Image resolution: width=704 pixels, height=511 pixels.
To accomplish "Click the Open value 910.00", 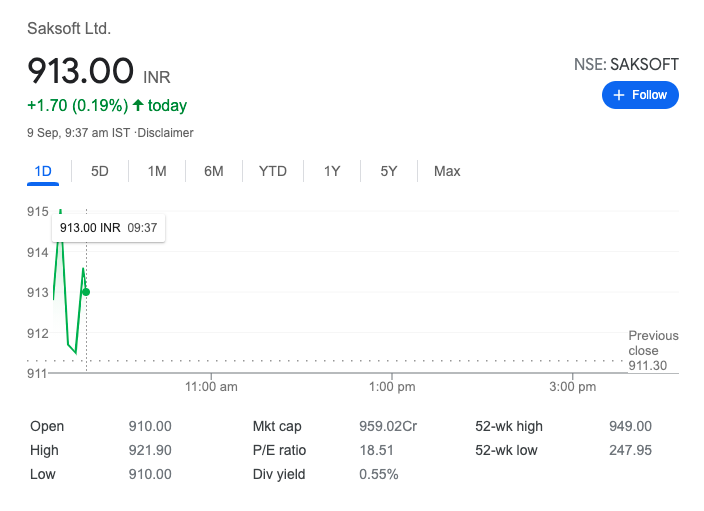I will (150, 426).
